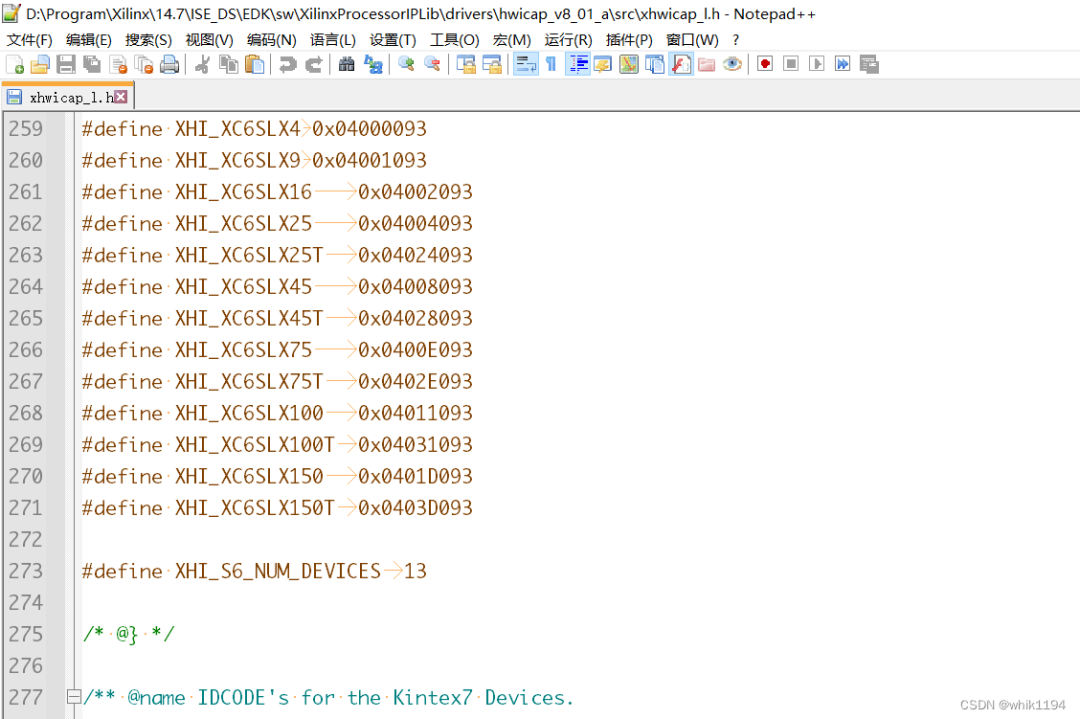Toggle the Word wrap toolbar button
This screenshot has width=1080, height=719.
click(x=526, y=65)
